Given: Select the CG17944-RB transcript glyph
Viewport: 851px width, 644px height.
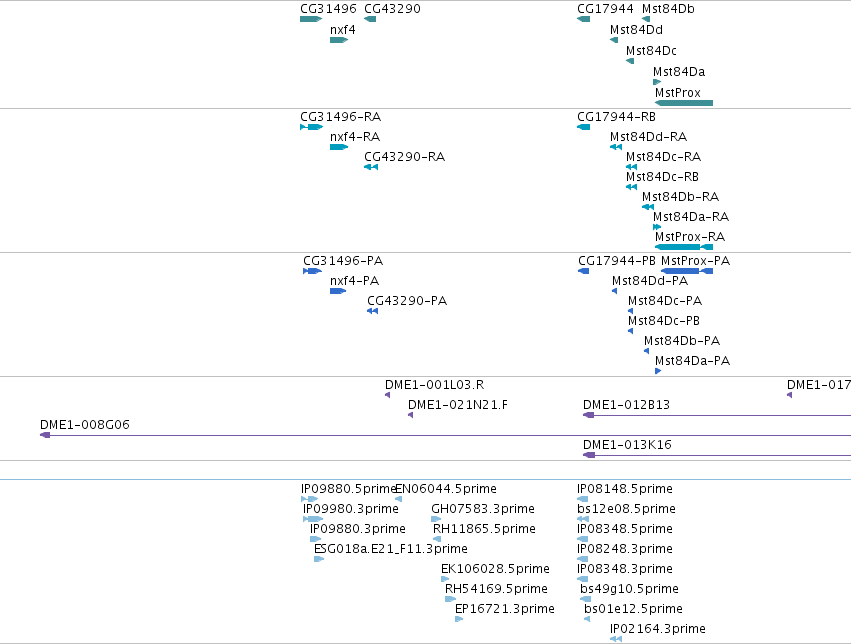Looking at the screenshot, I should (x=583, y=127).
